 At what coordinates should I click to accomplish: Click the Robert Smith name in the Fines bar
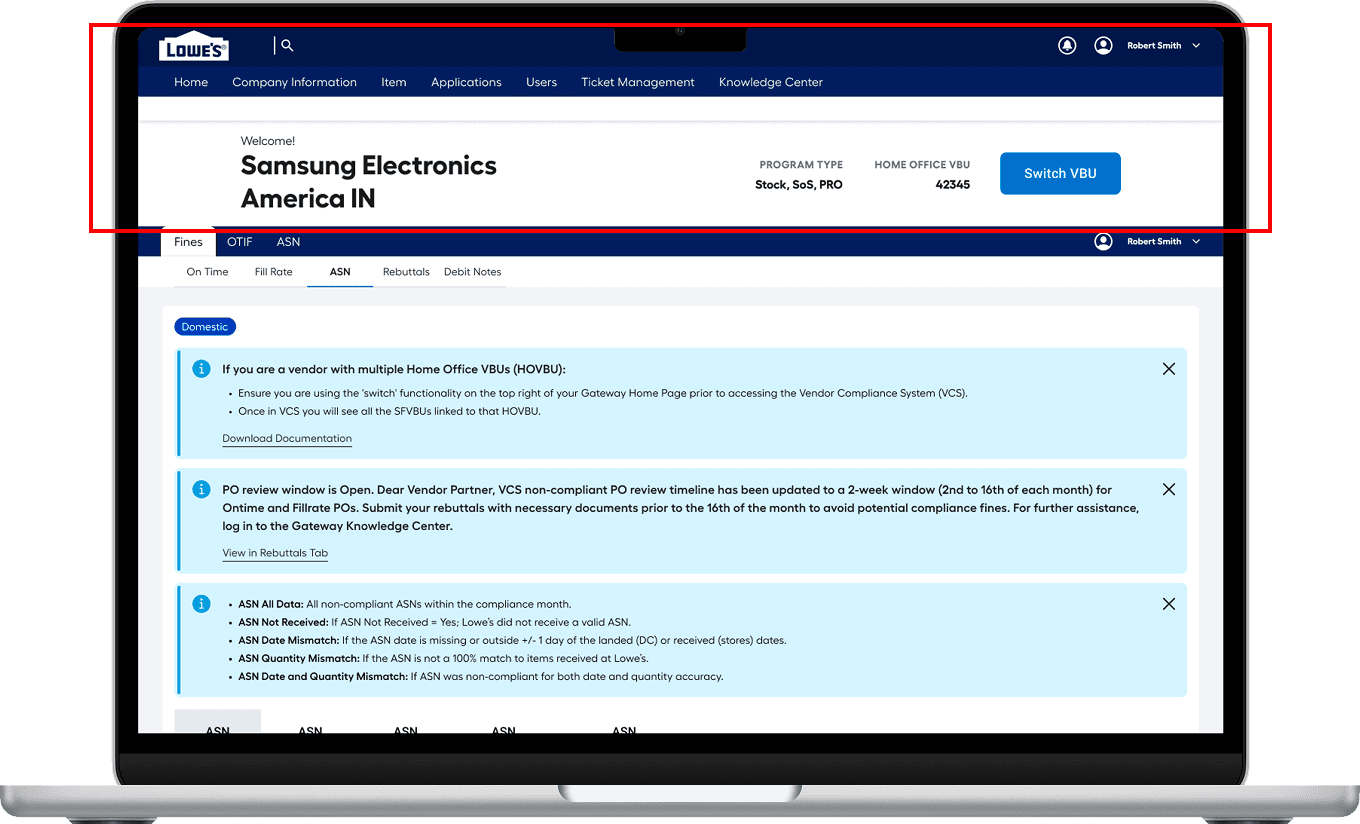pyautogui.click(x=1154, y=241)
